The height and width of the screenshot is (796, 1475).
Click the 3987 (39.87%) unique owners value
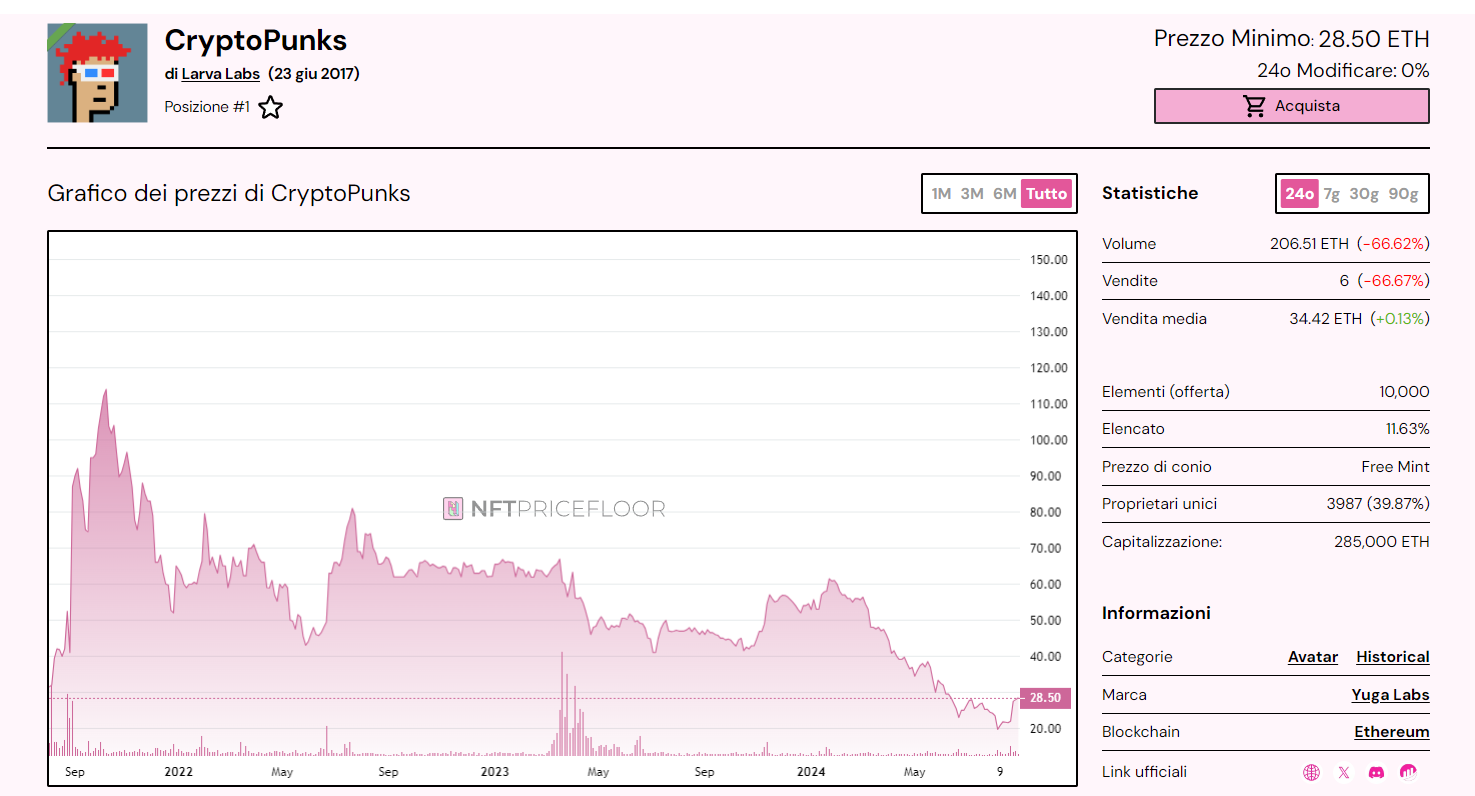click(1378, 504)
